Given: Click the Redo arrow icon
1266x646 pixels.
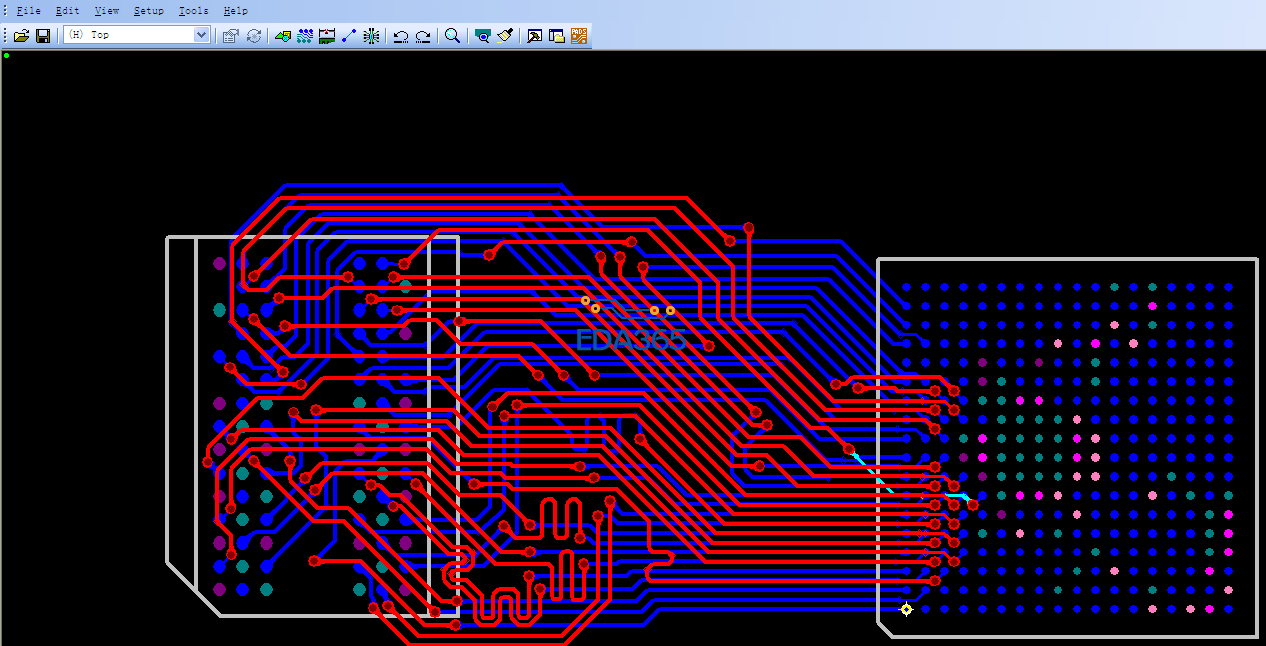Looking at the screenshot, I should coord(423,36).
